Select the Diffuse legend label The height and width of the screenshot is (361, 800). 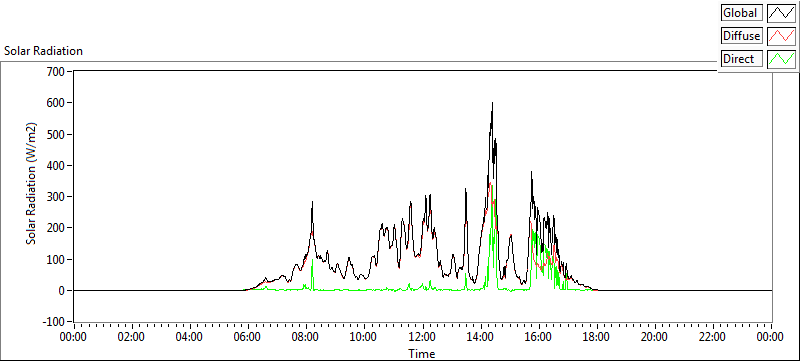click(x=742, y=36)
